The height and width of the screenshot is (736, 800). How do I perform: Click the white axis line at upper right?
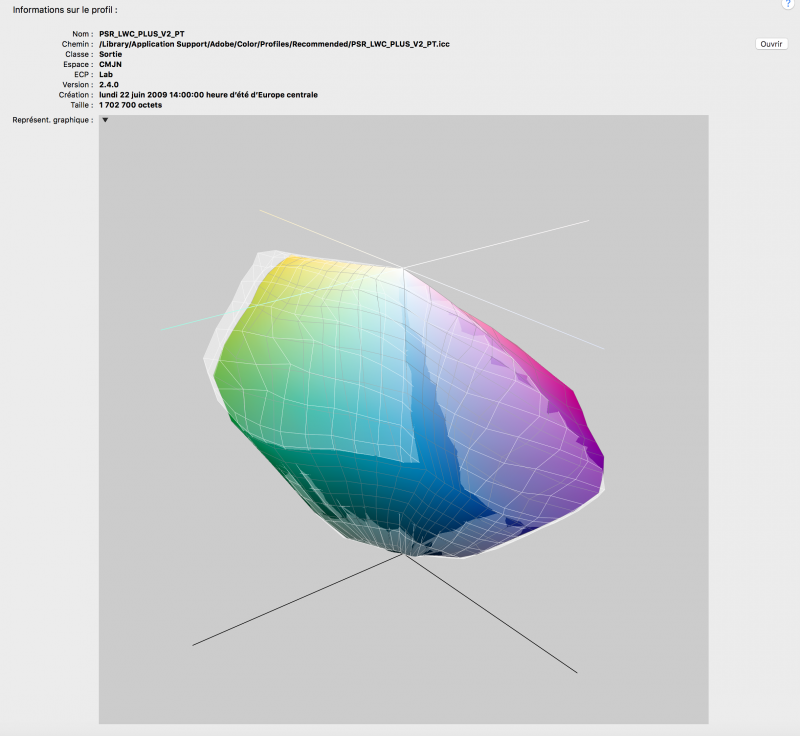(x=500, y=242)
